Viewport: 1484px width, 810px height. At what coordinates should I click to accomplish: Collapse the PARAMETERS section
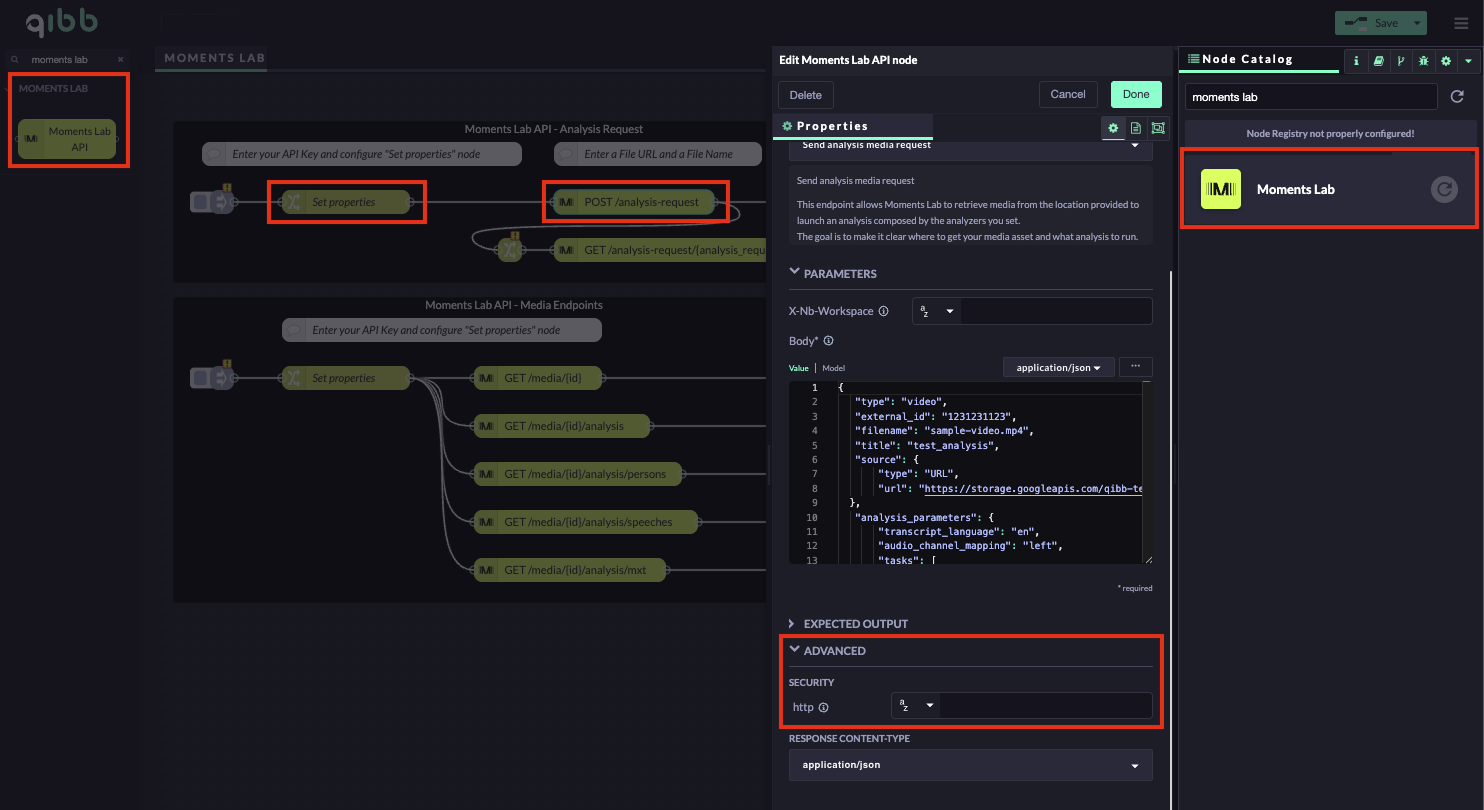[x=794, y=273]
